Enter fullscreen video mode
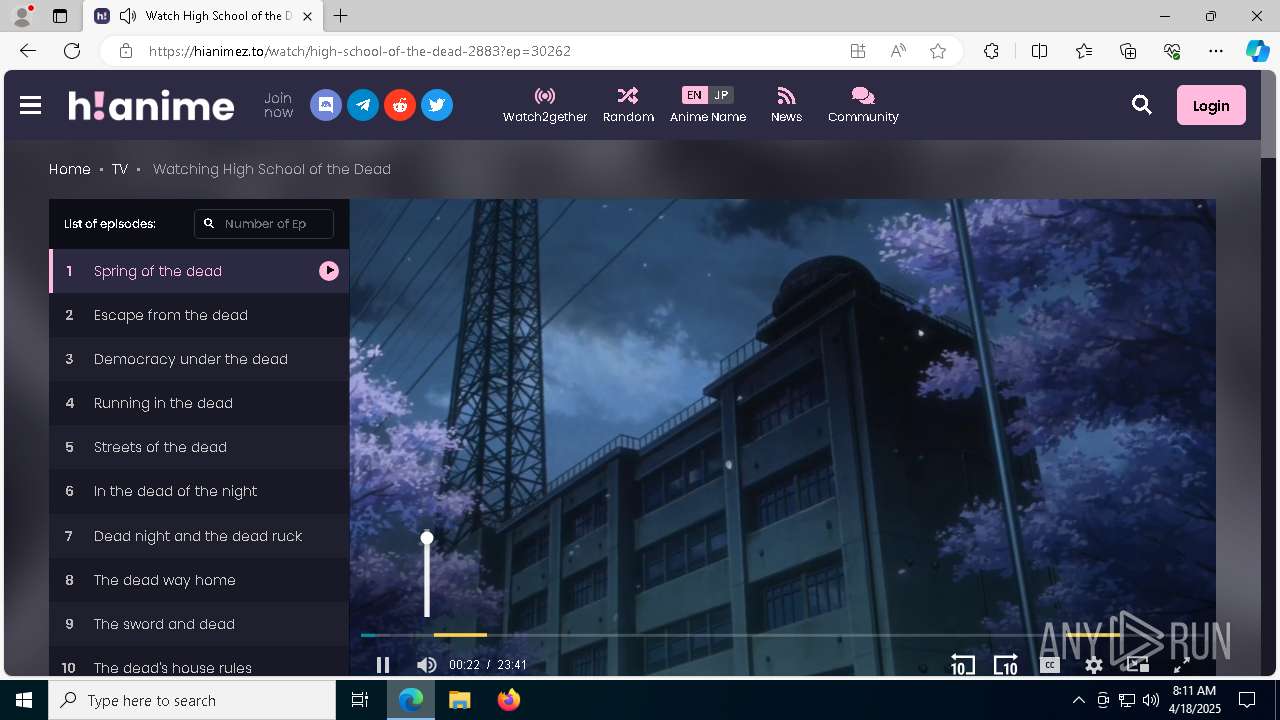1280x720 pixels. [x=1181, y=665]
